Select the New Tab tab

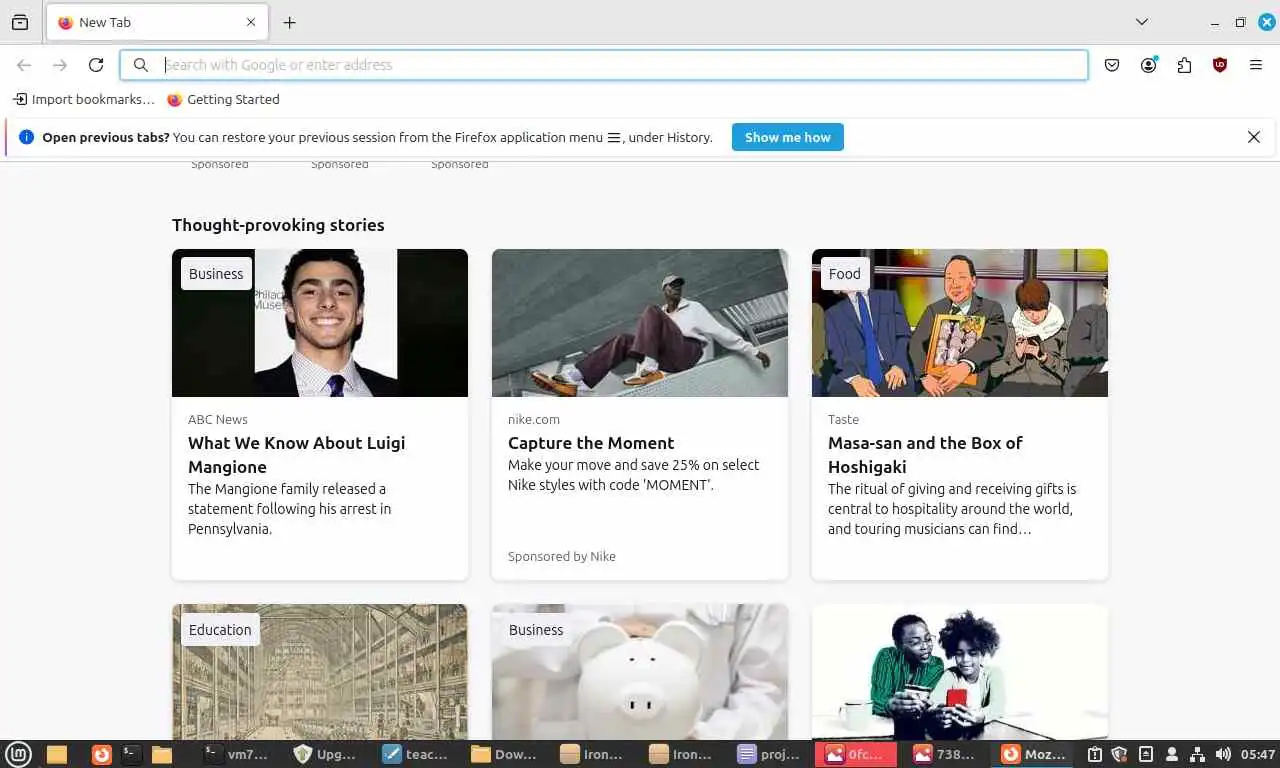click(x=155, y=22)
